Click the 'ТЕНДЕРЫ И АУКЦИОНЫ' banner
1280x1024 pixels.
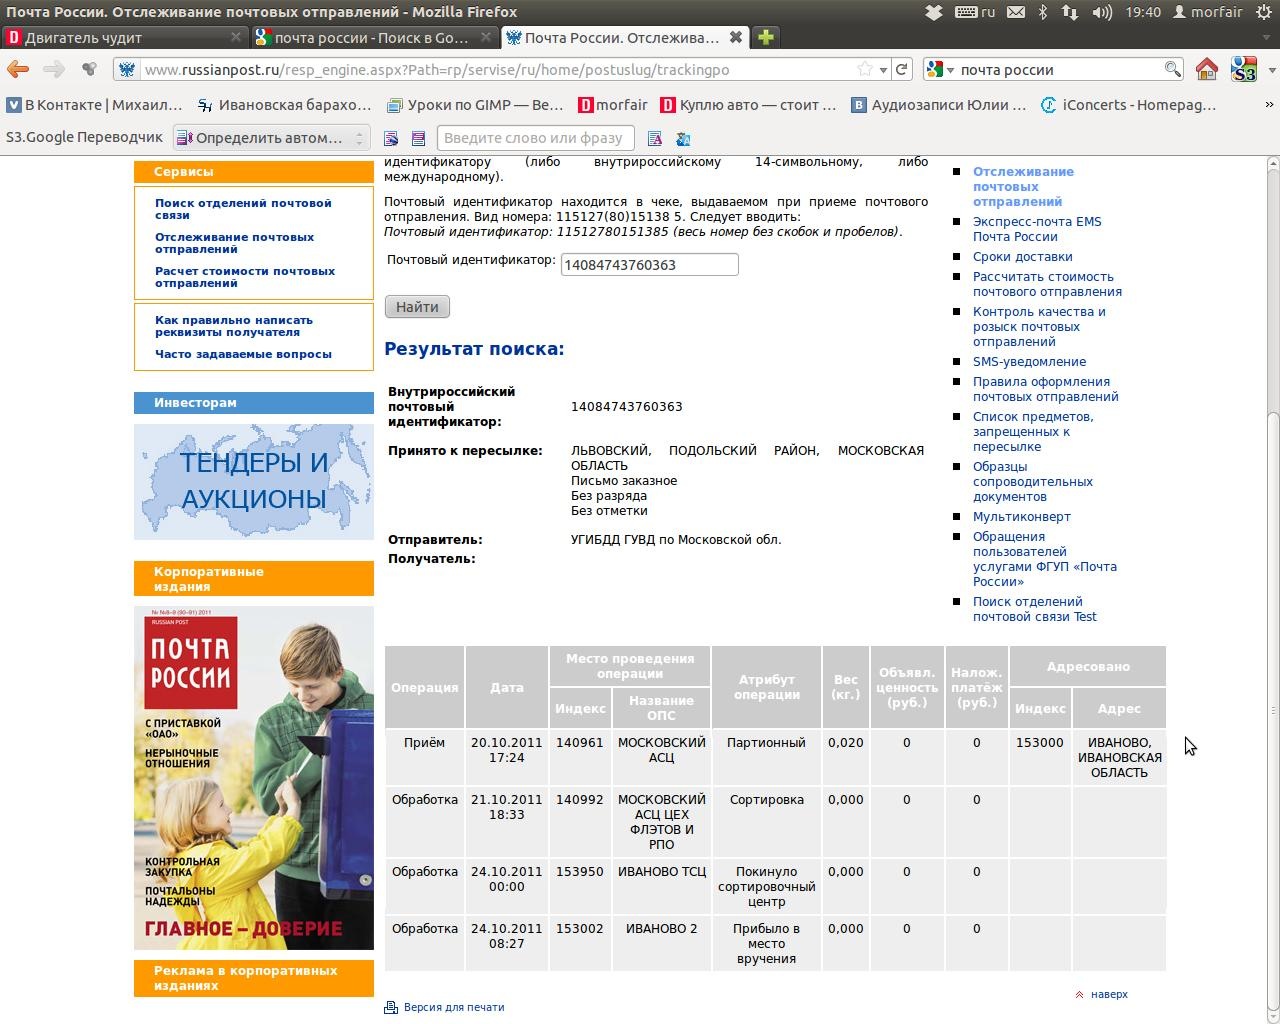coord(254,482)
